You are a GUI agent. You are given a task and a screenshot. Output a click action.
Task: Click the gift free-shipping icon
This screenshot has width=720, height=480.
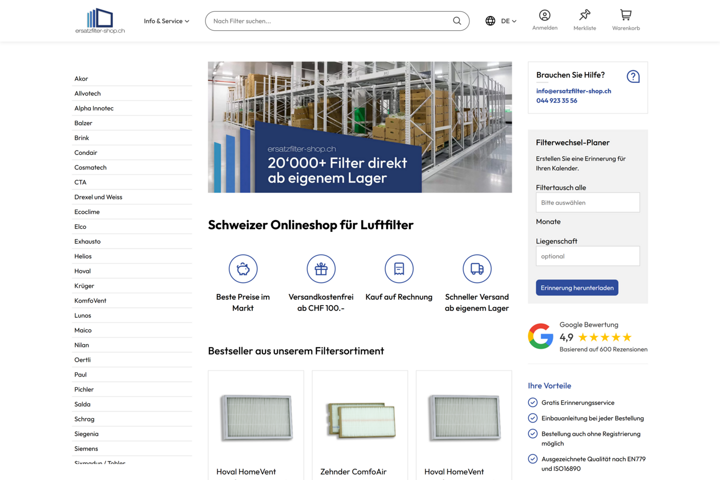point(321,269)
